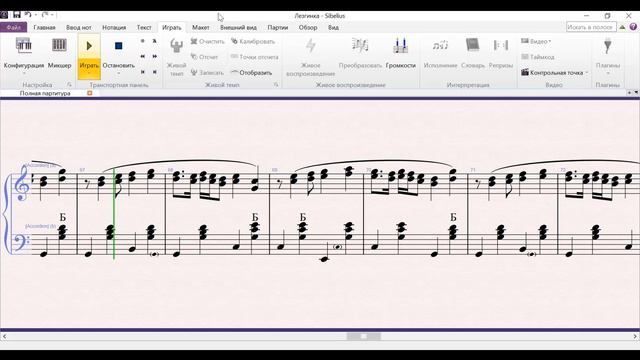
Task: Switch to the Обзор tab
Action: [x=308, y=27]
